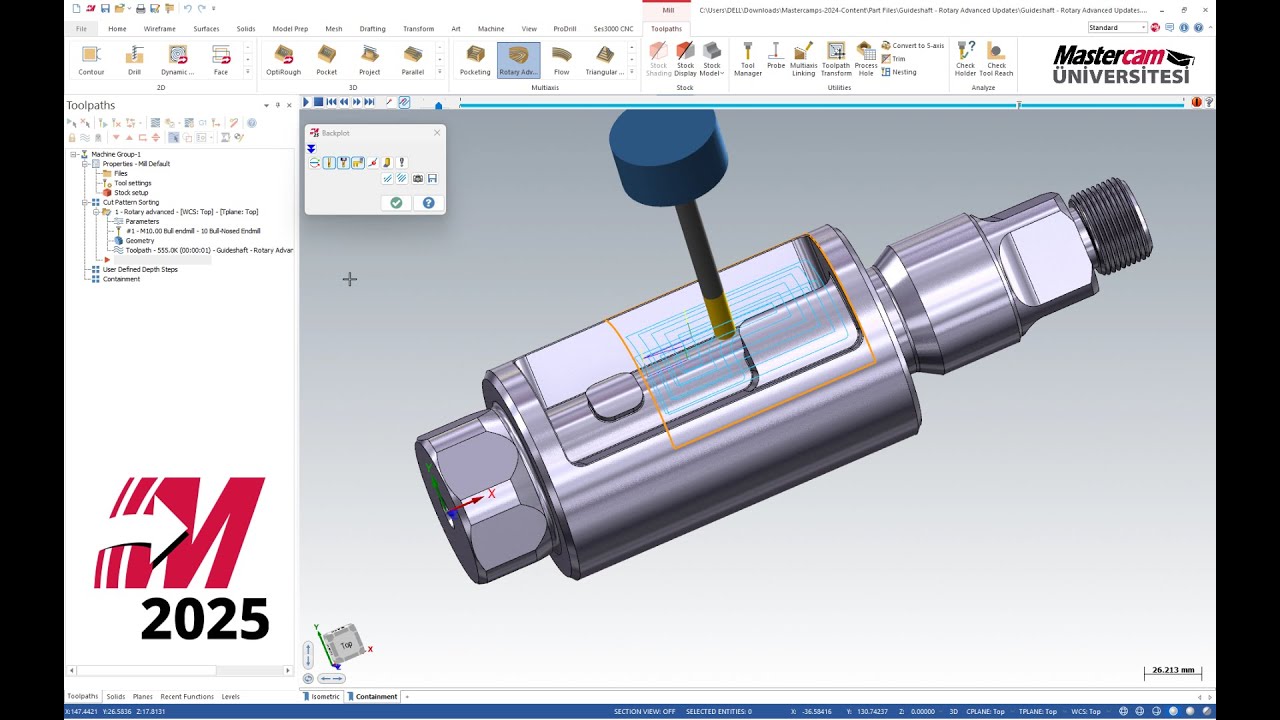This screenshot has width=1280, height=720.
Task: Switch to the Planes manager tab
Action: (143, 696)
